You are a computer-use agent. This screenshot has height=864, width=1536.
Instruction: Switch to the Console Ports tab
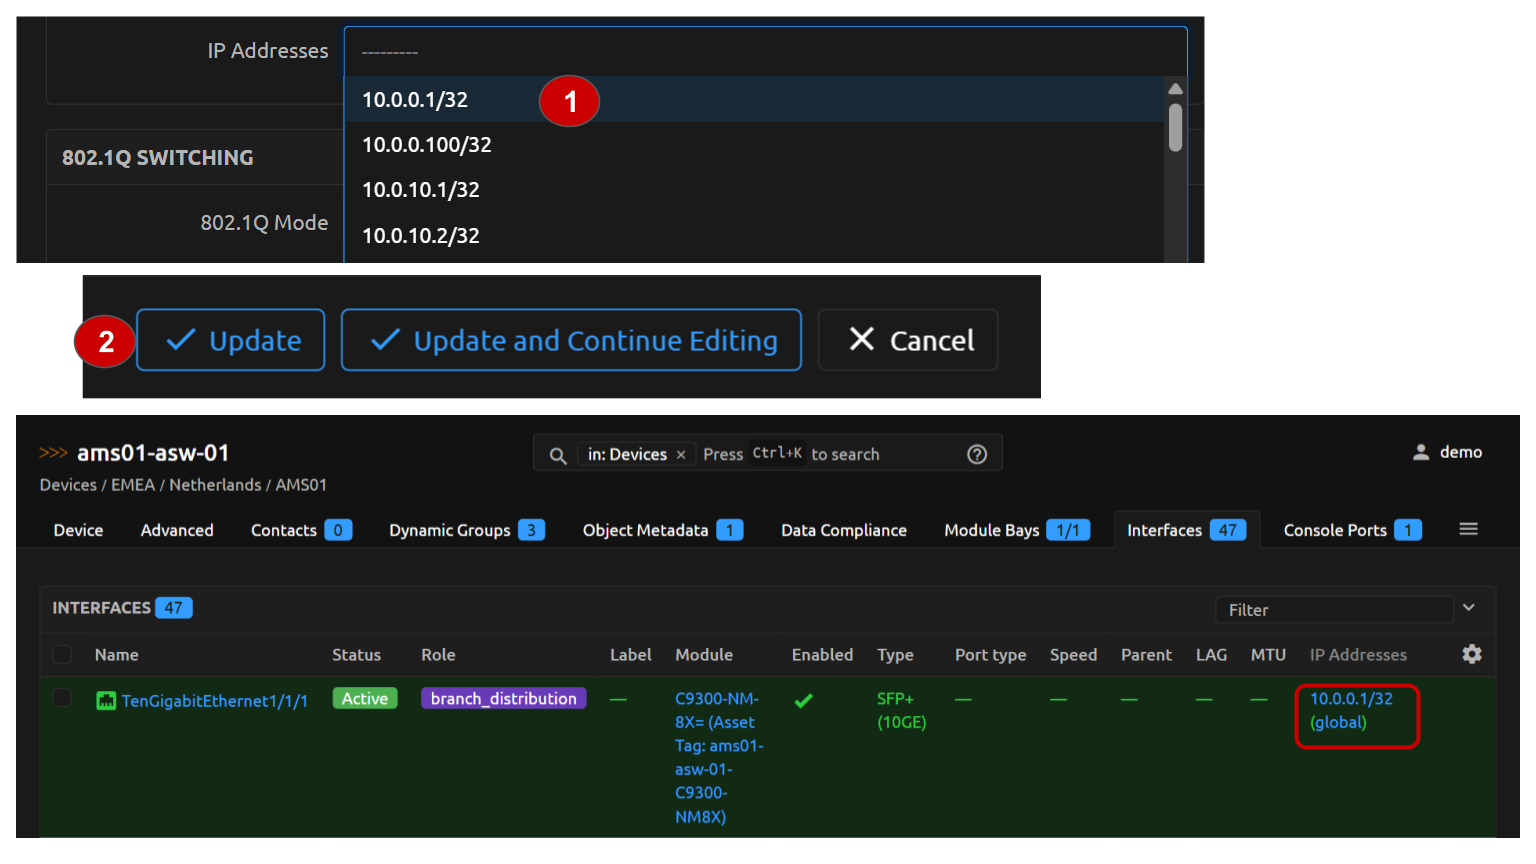coord(1335,530)
